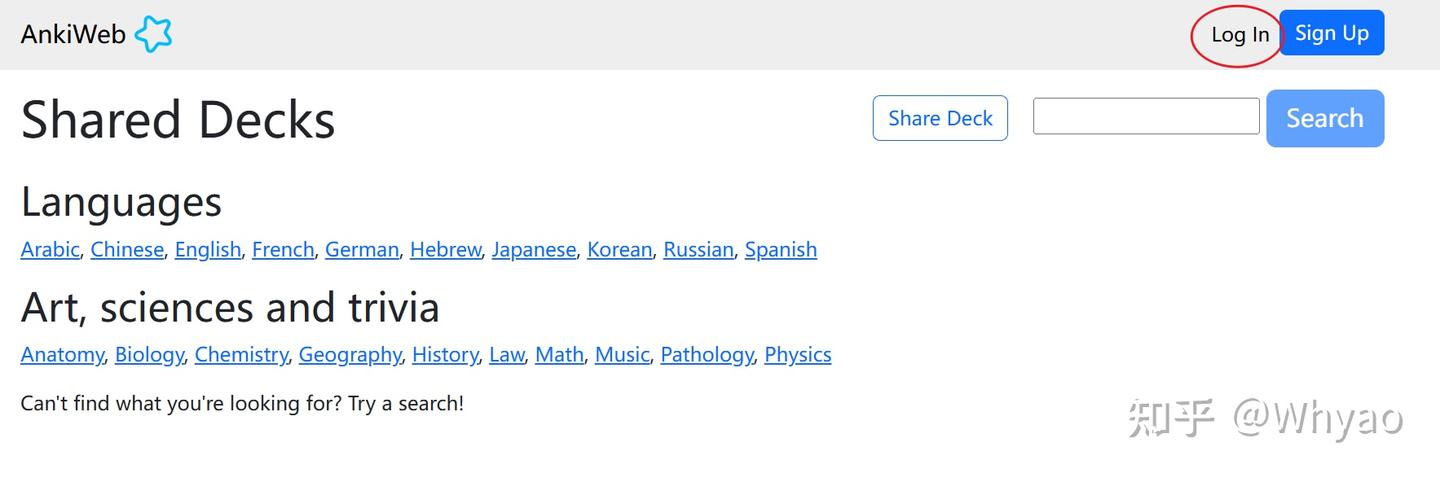Viewport: 1440px width, 482px height.
Task: Focus the deck search text field
Action: pos(1145,116)
